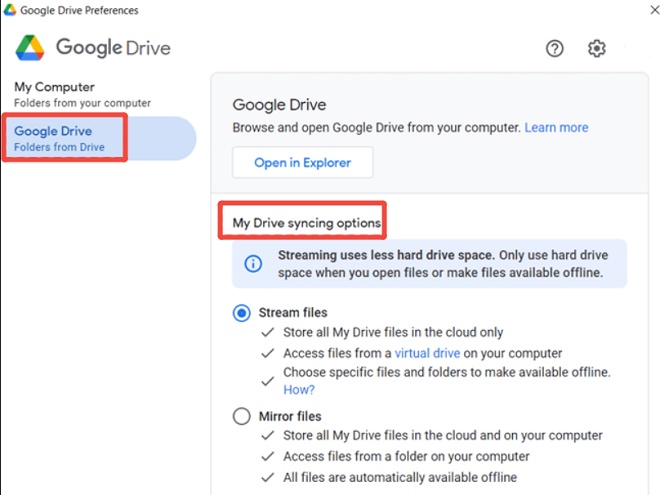Close the Google Drive Preferences window
This screenshot has width=660, height=495.
[654, 10]
